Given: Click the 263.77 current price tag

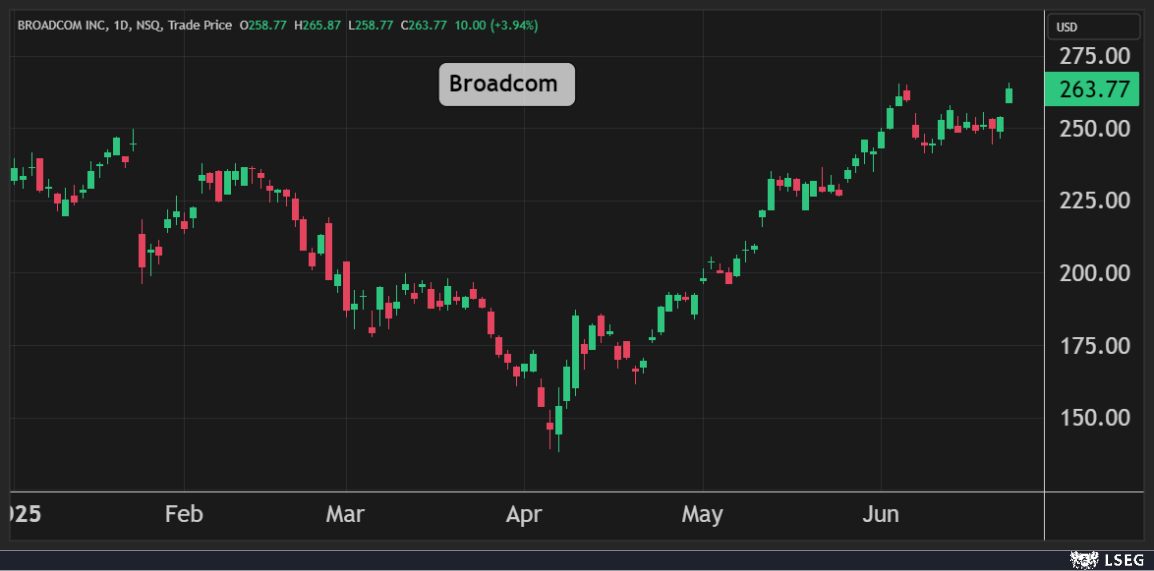Looking at the screenshot, I should (1091, 89).
